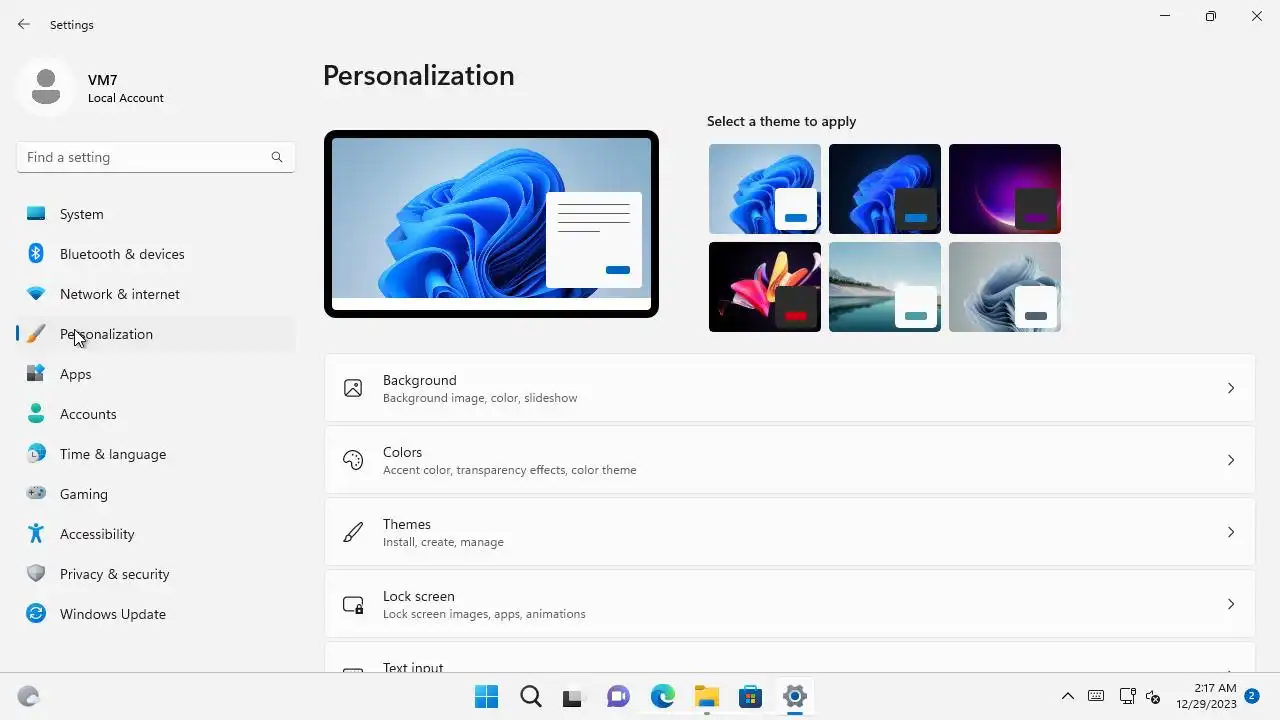Screen dimensions: 1280x720
Task: Click the Privacy & security shield icon
Action: pyautogui.click(x=36, y=574)
